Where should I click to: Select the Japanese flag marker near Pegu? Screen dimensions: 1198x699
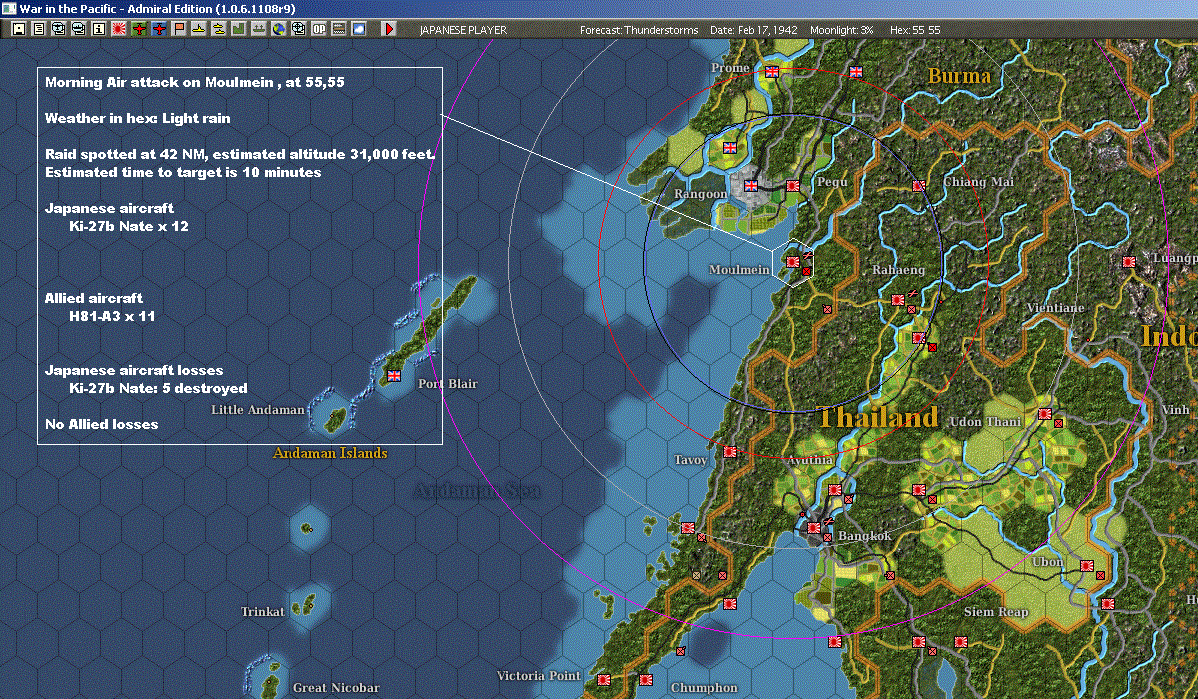pos(793,185)
